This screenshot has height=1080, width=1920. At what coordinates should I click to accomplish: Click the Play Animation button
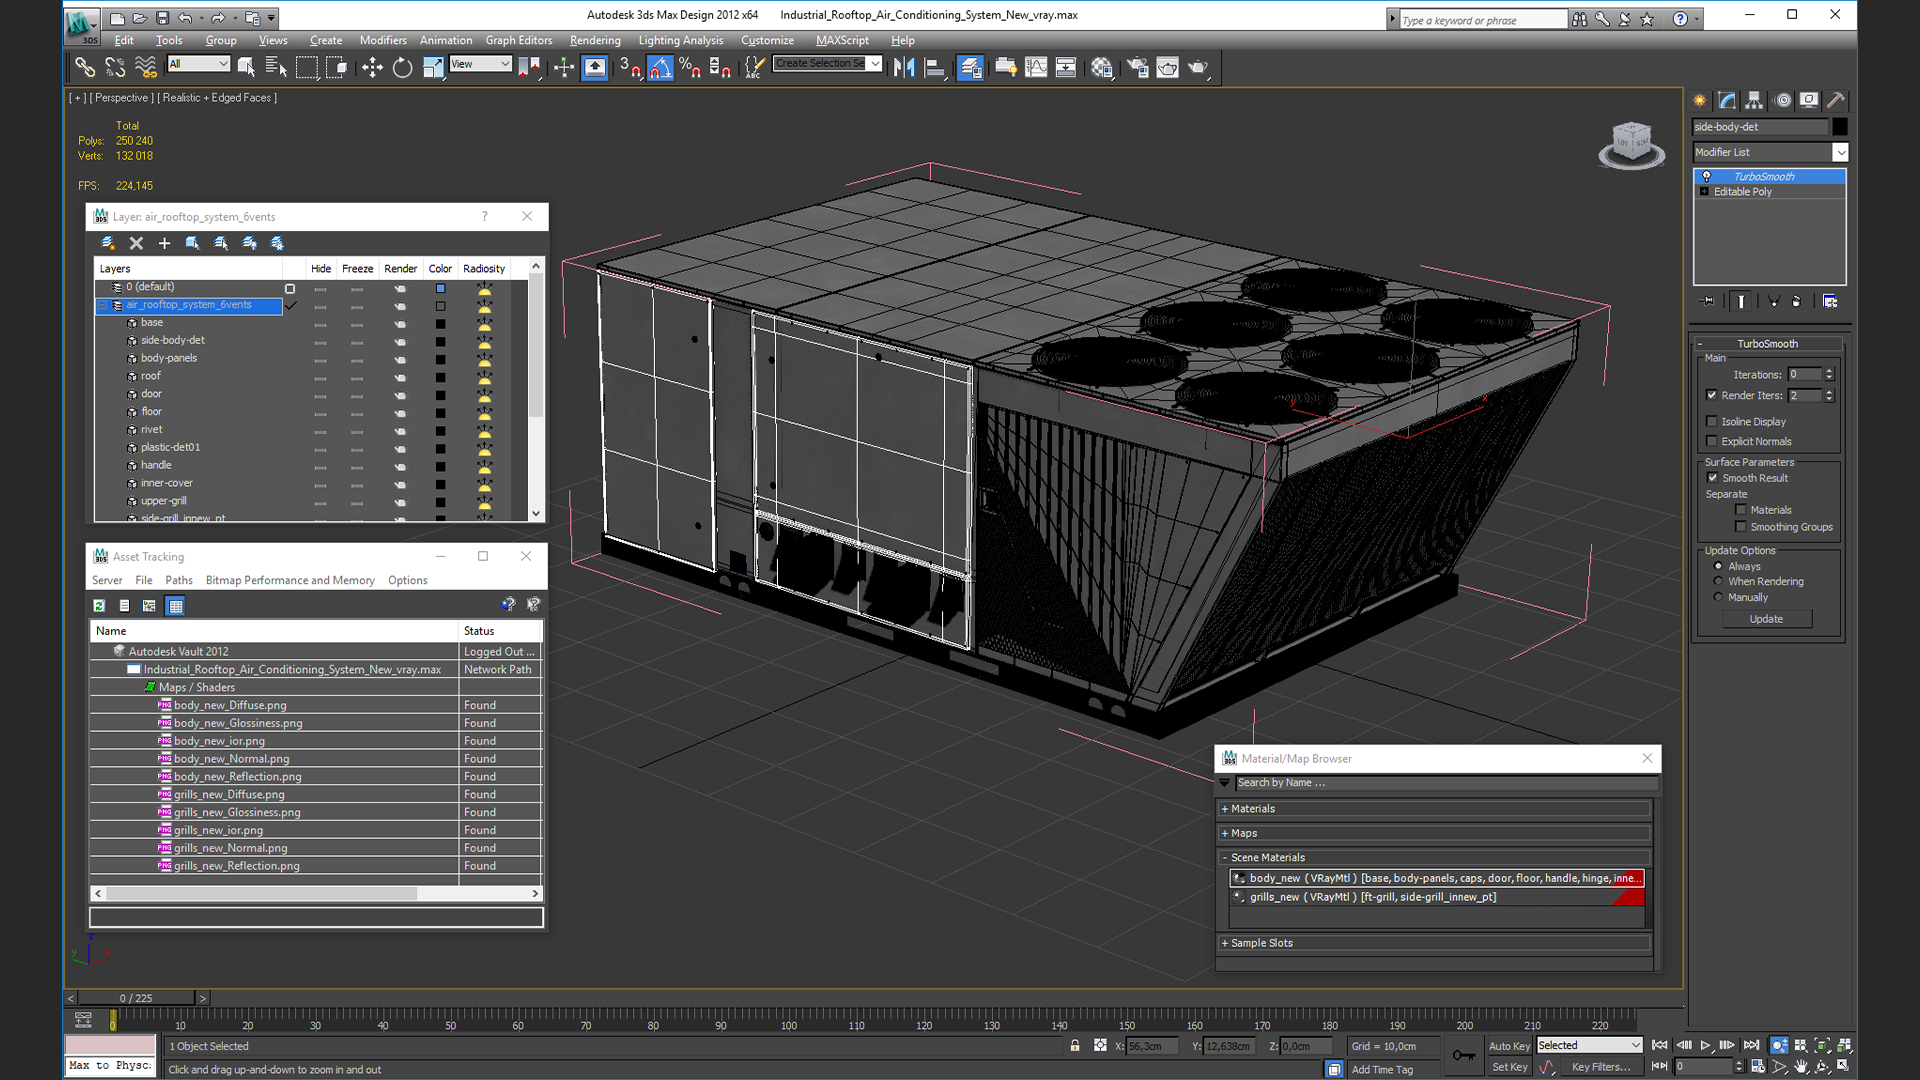(x=1706, y=1045)
